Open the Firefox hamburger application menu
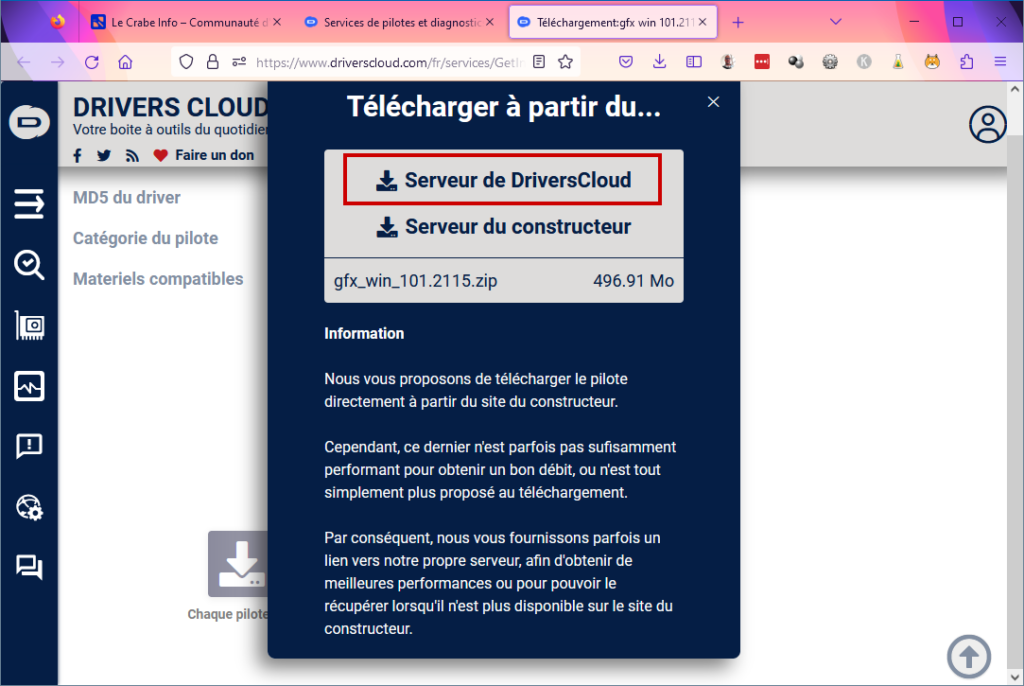 pyautogui.click(x=1000, y=62)
